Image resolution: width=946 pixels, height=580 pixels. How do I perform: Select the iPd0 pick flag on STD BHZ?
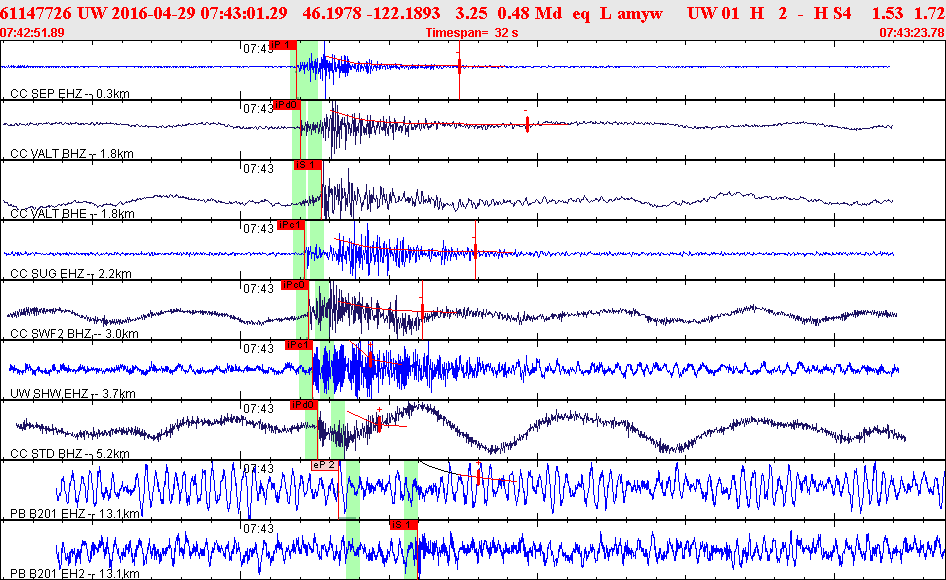303,404
